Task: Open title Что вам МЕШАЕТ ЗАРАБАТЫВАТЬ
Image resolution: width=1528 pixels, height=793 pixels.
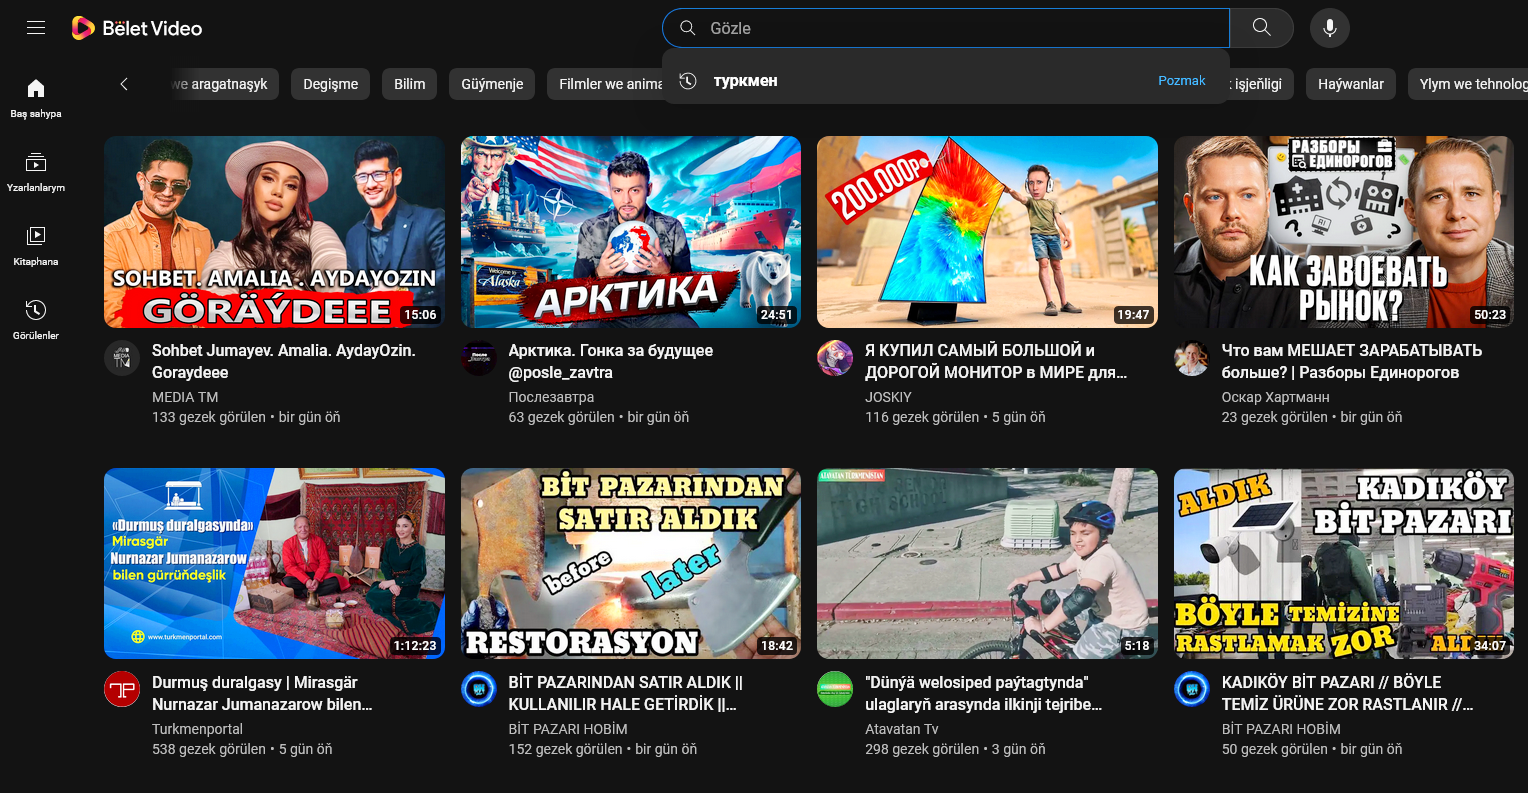Action: pyautogui.click(x=1352, y=361)
